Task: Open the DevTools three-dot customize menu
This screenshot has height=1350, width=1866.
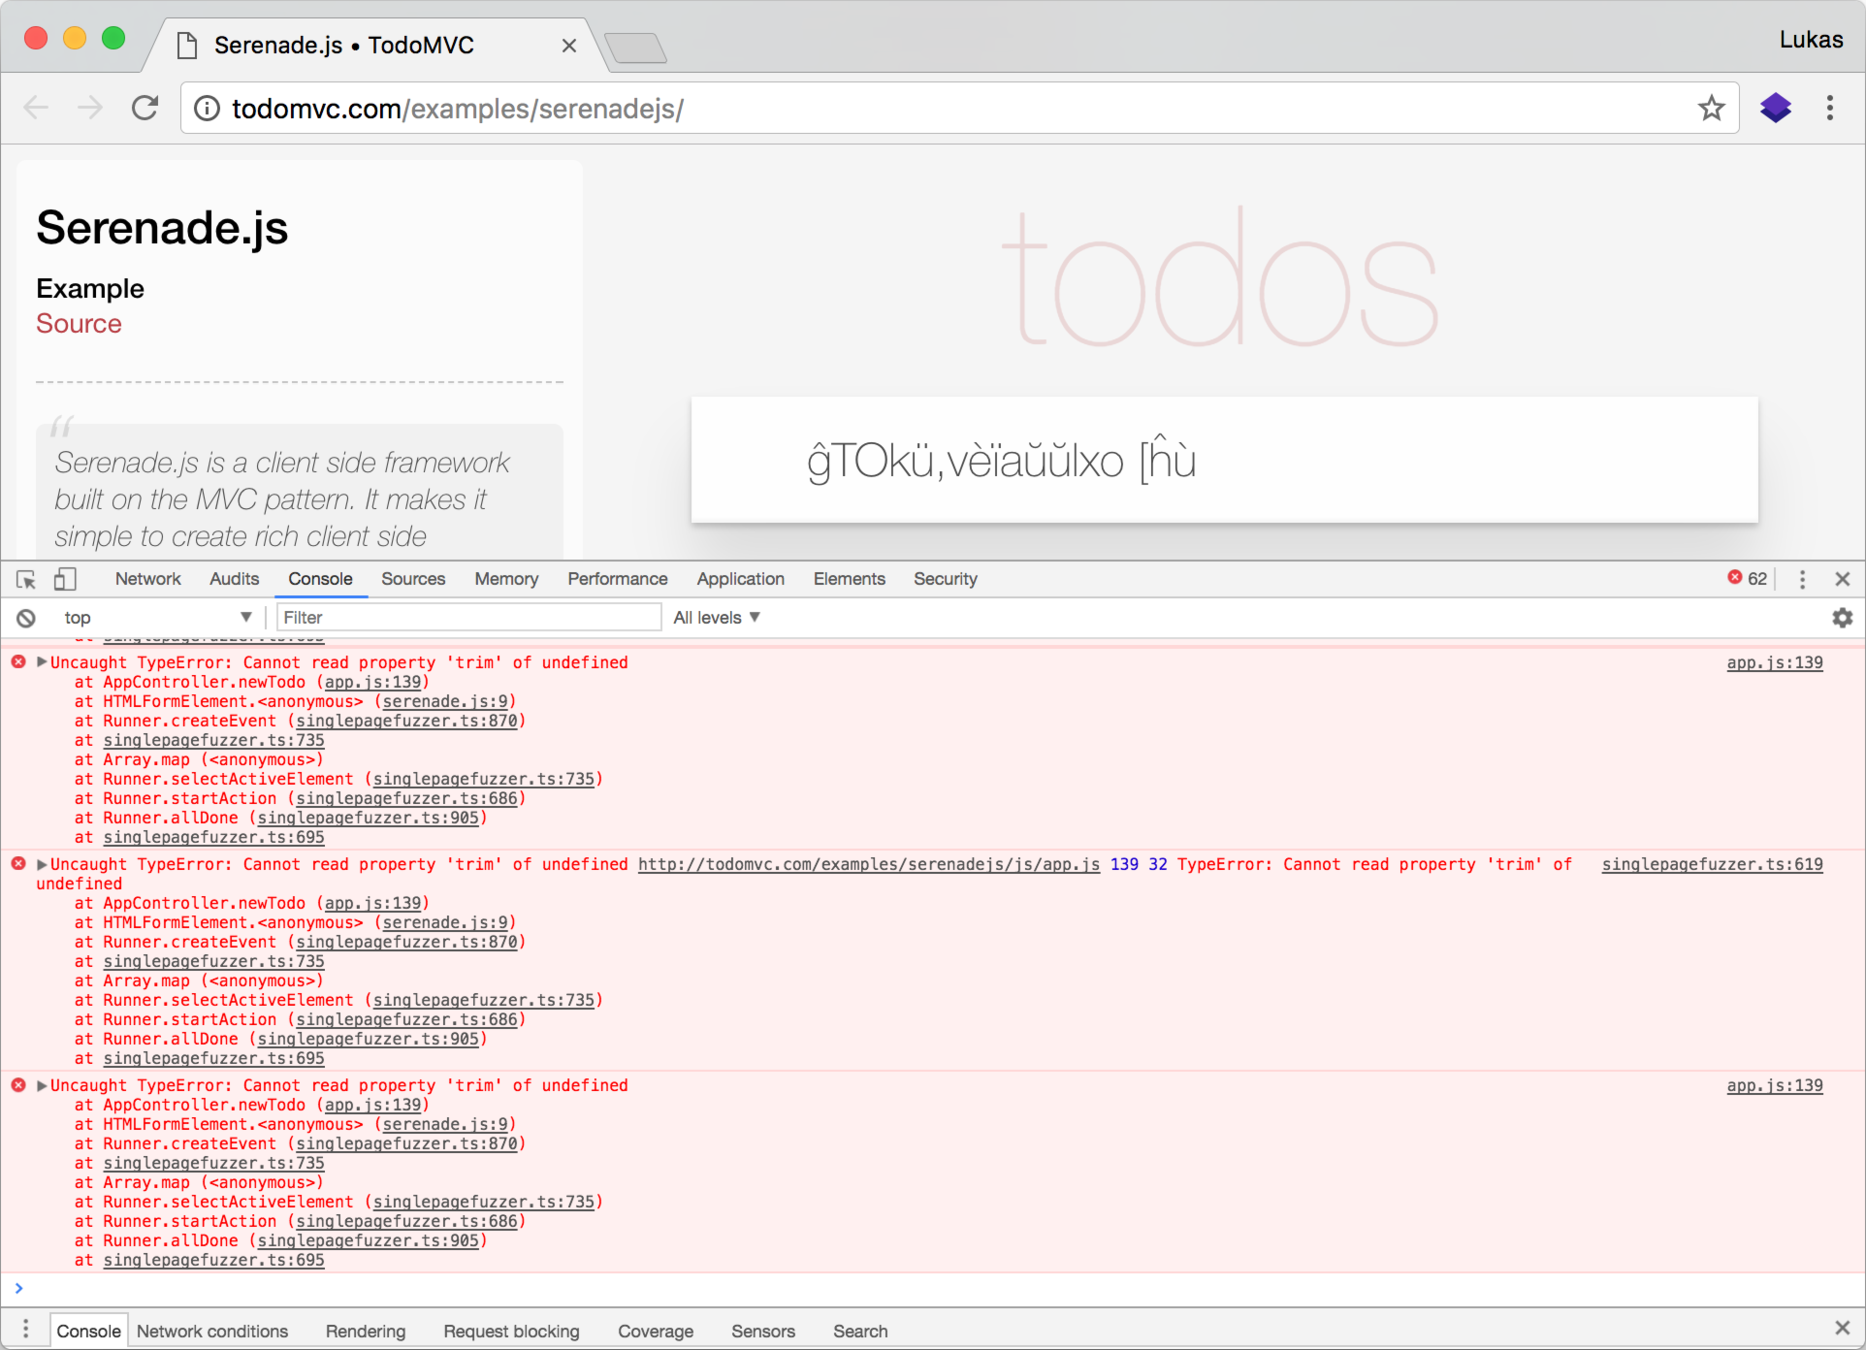Action: 1802,579
